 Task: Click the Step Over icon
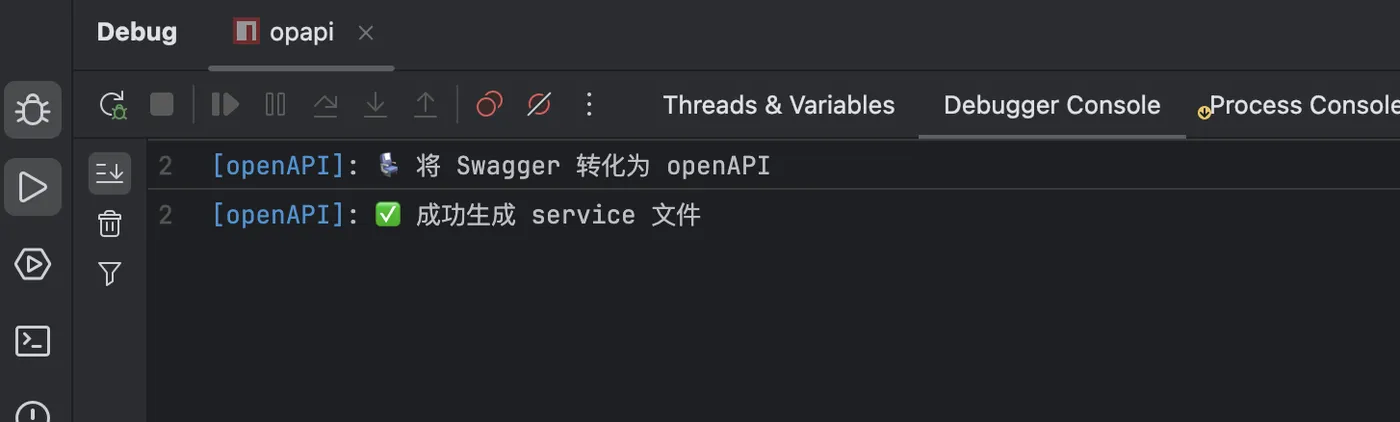tap(325, 104)
